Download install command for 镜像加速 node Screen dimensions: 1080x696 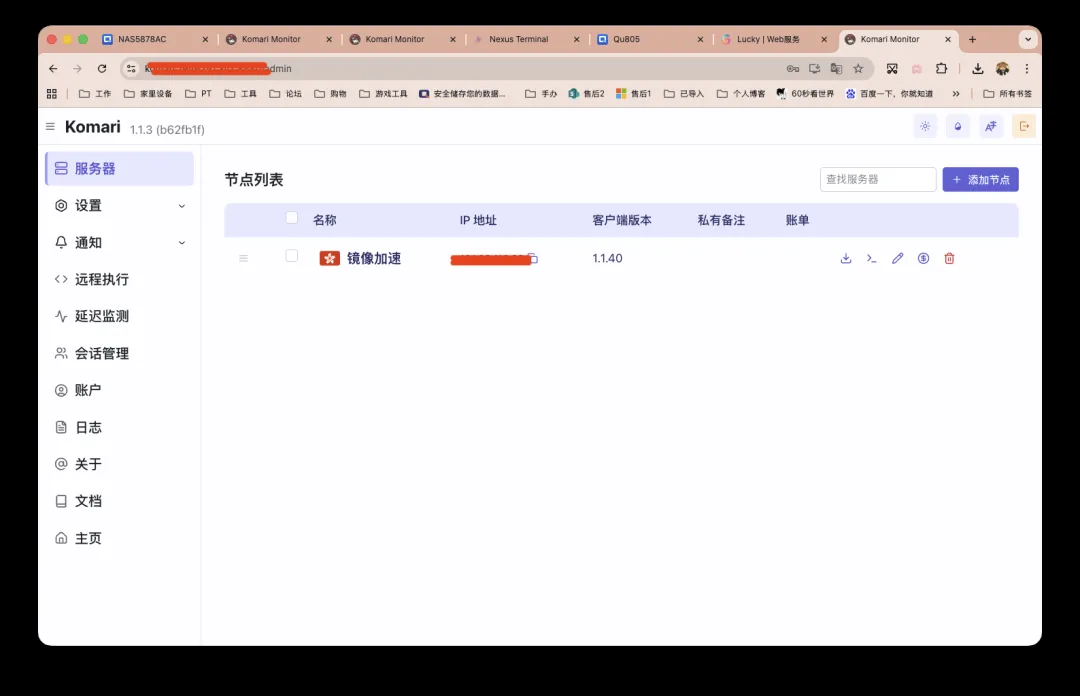846,258
